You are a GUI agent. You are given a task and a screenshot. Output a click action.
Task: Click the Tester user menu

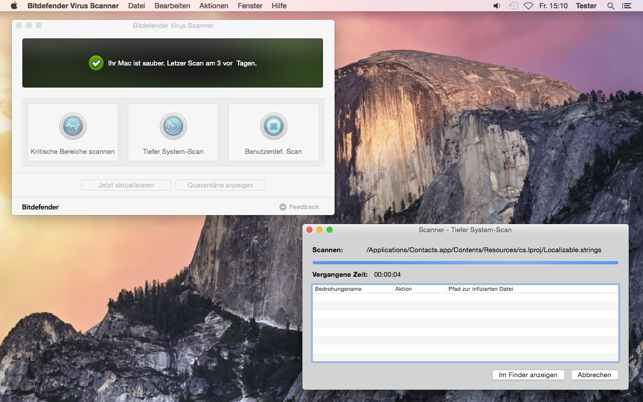586,6
